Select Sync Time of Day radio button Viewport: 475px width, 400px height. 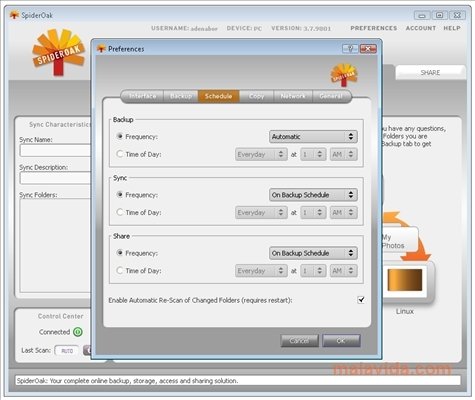point(120,212)
